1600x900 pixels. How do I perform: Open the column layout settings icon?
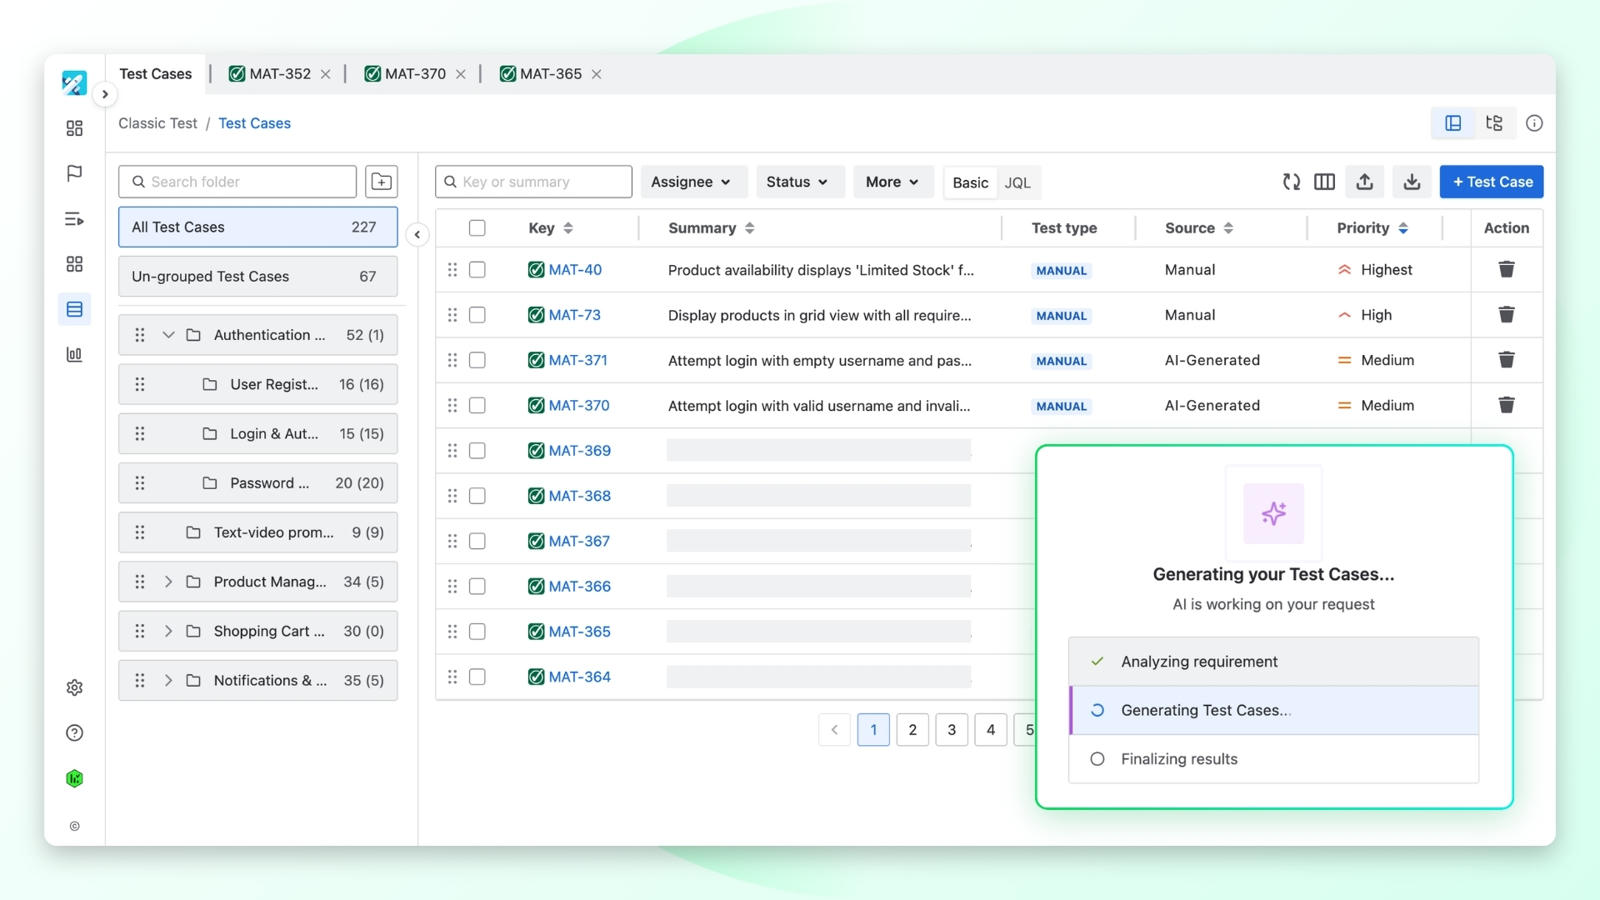1324,182
